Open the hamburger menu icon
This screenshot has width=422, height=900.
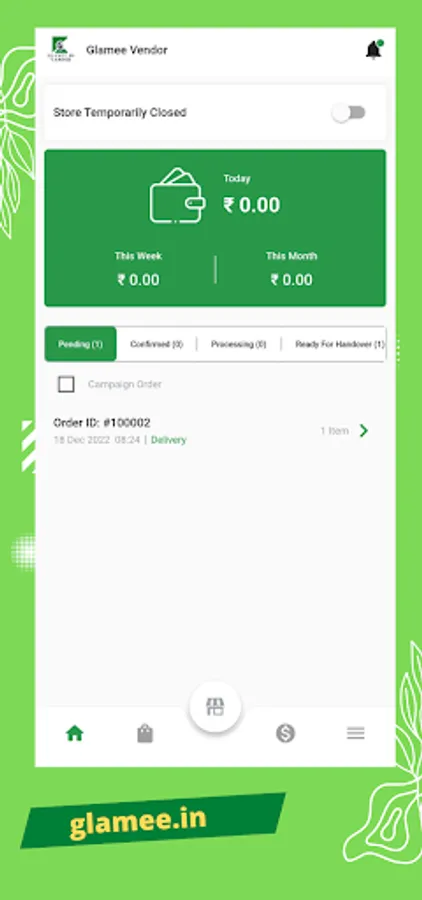point(356,733)
